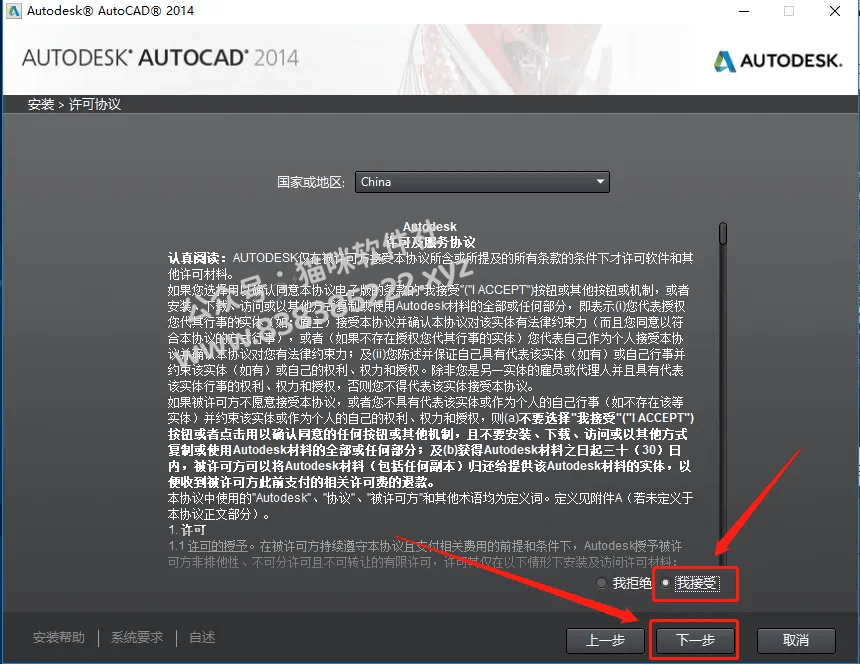The height and width of the screenshot is (664, 860).
Task: Click the maximize button in the title bar
Action: [x=789, y=11]
